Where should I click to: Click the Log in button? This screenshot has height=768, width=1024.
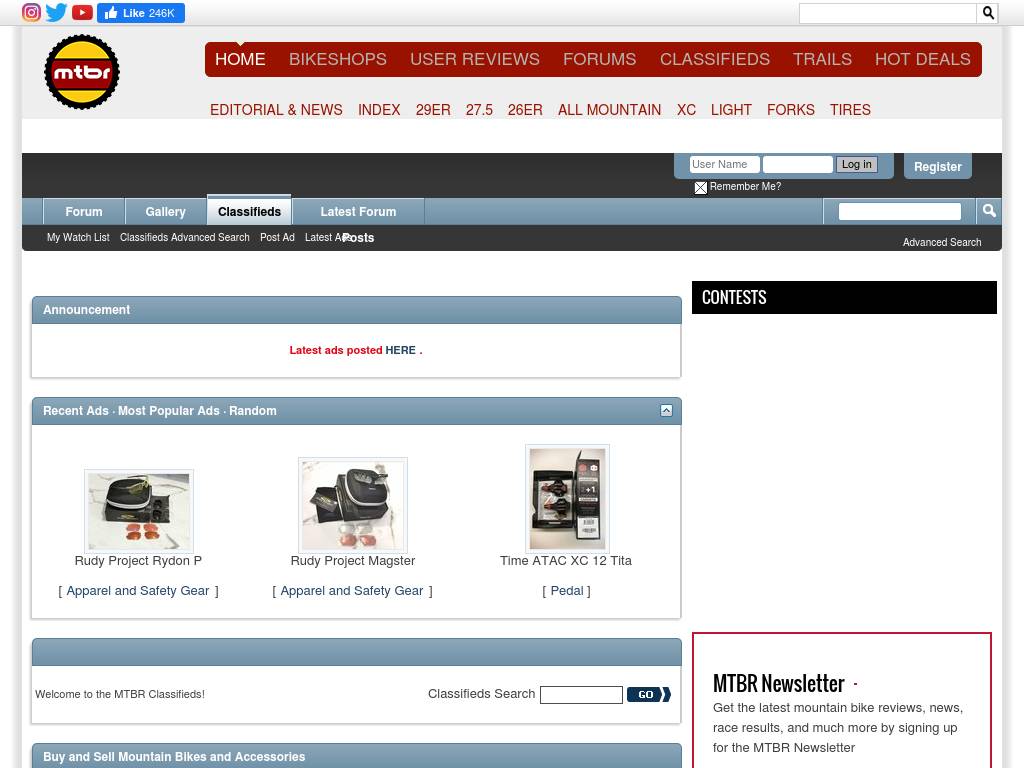point(856,165)
